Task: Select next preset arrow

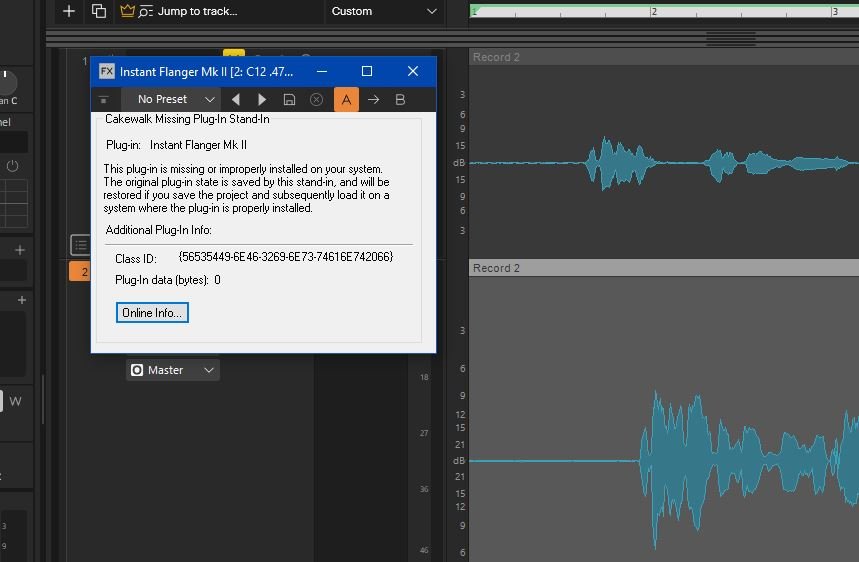Action: 262,99
